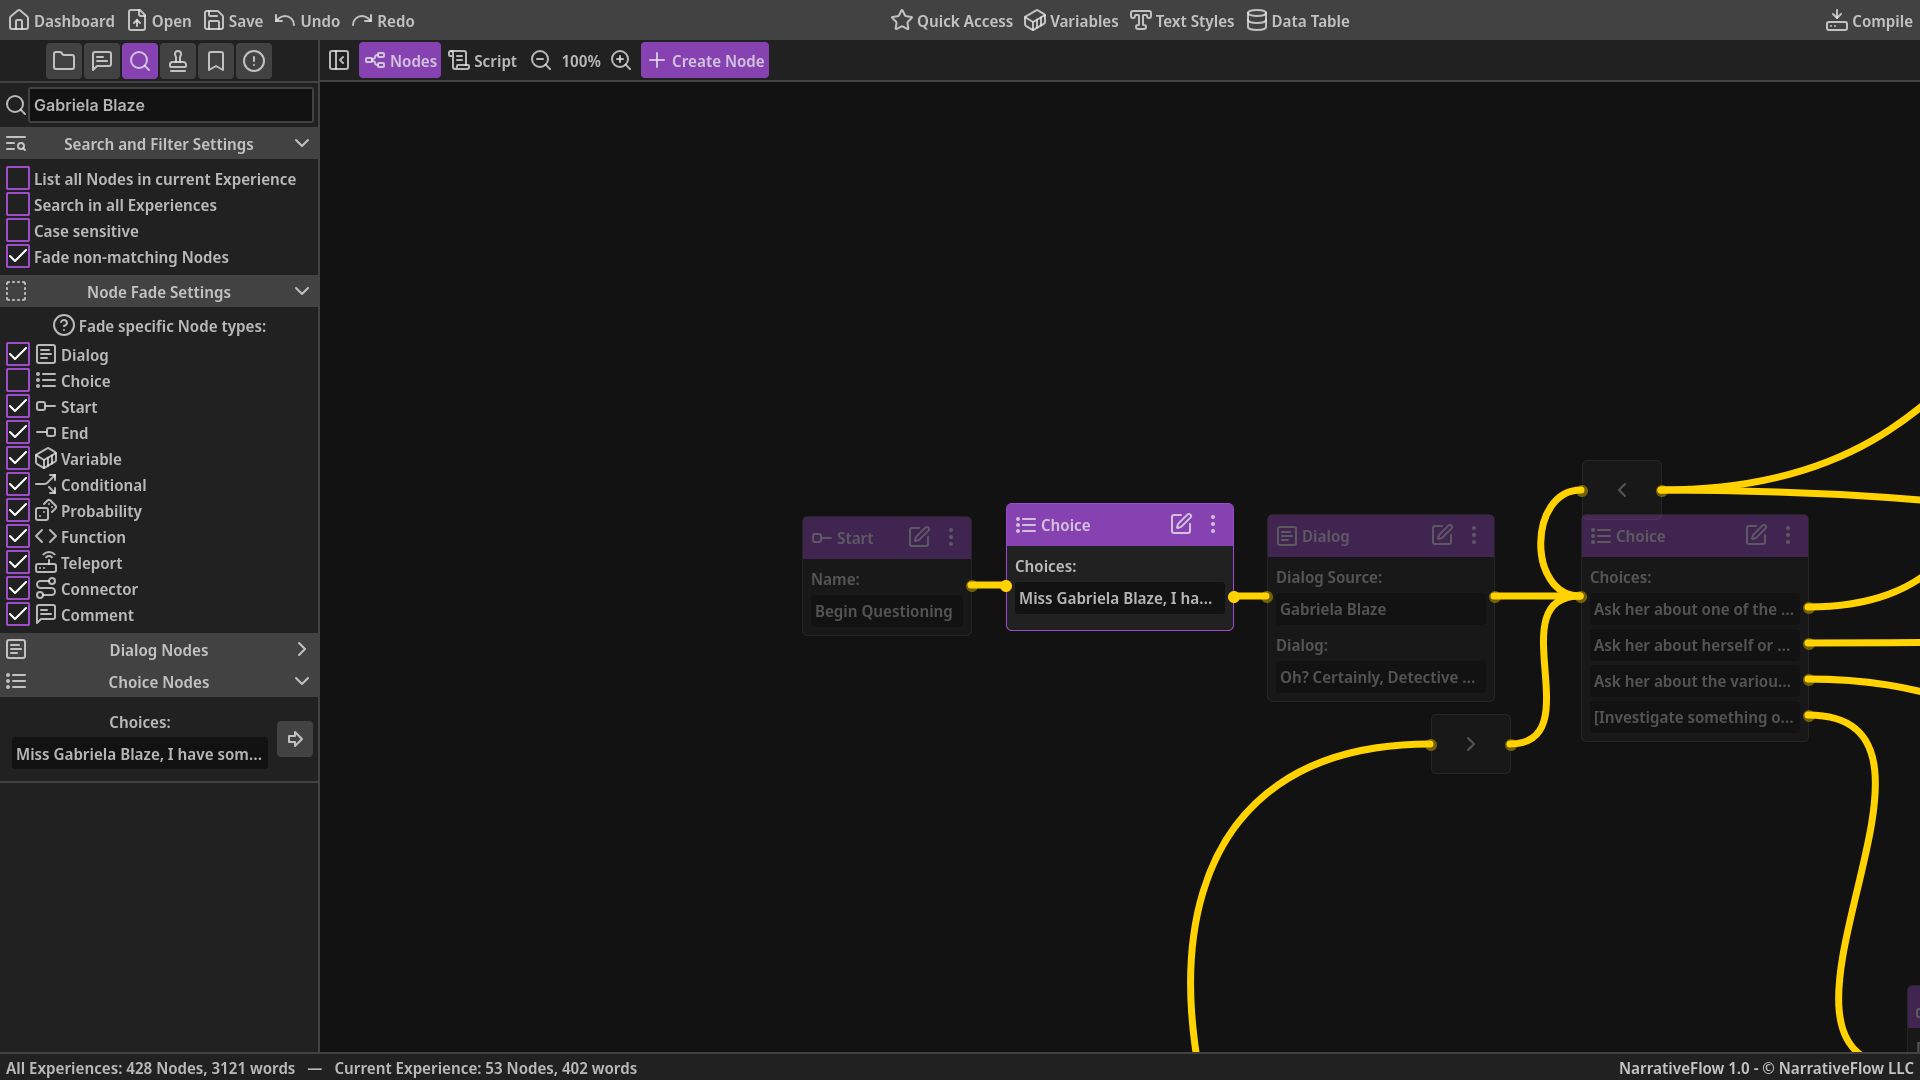Open Quick Access
The width and height of the screenshot is (1920, 1080).
(x=952, y=21)
